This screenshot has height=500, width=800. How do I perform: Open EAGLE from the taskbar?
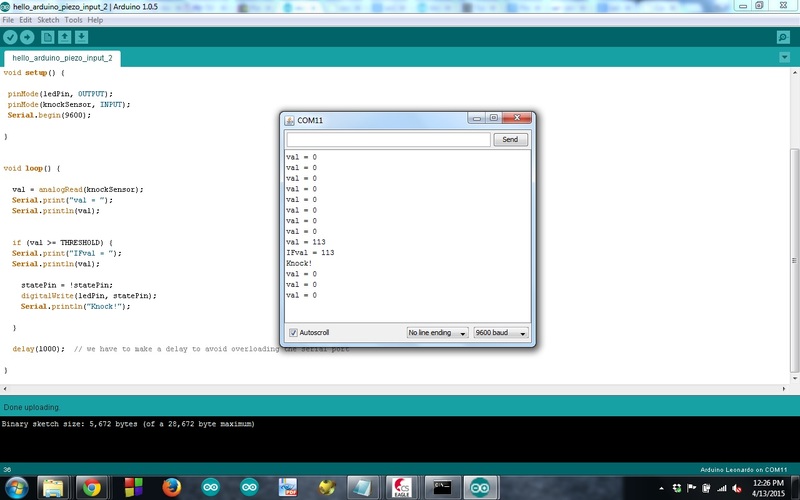point(403,488)
